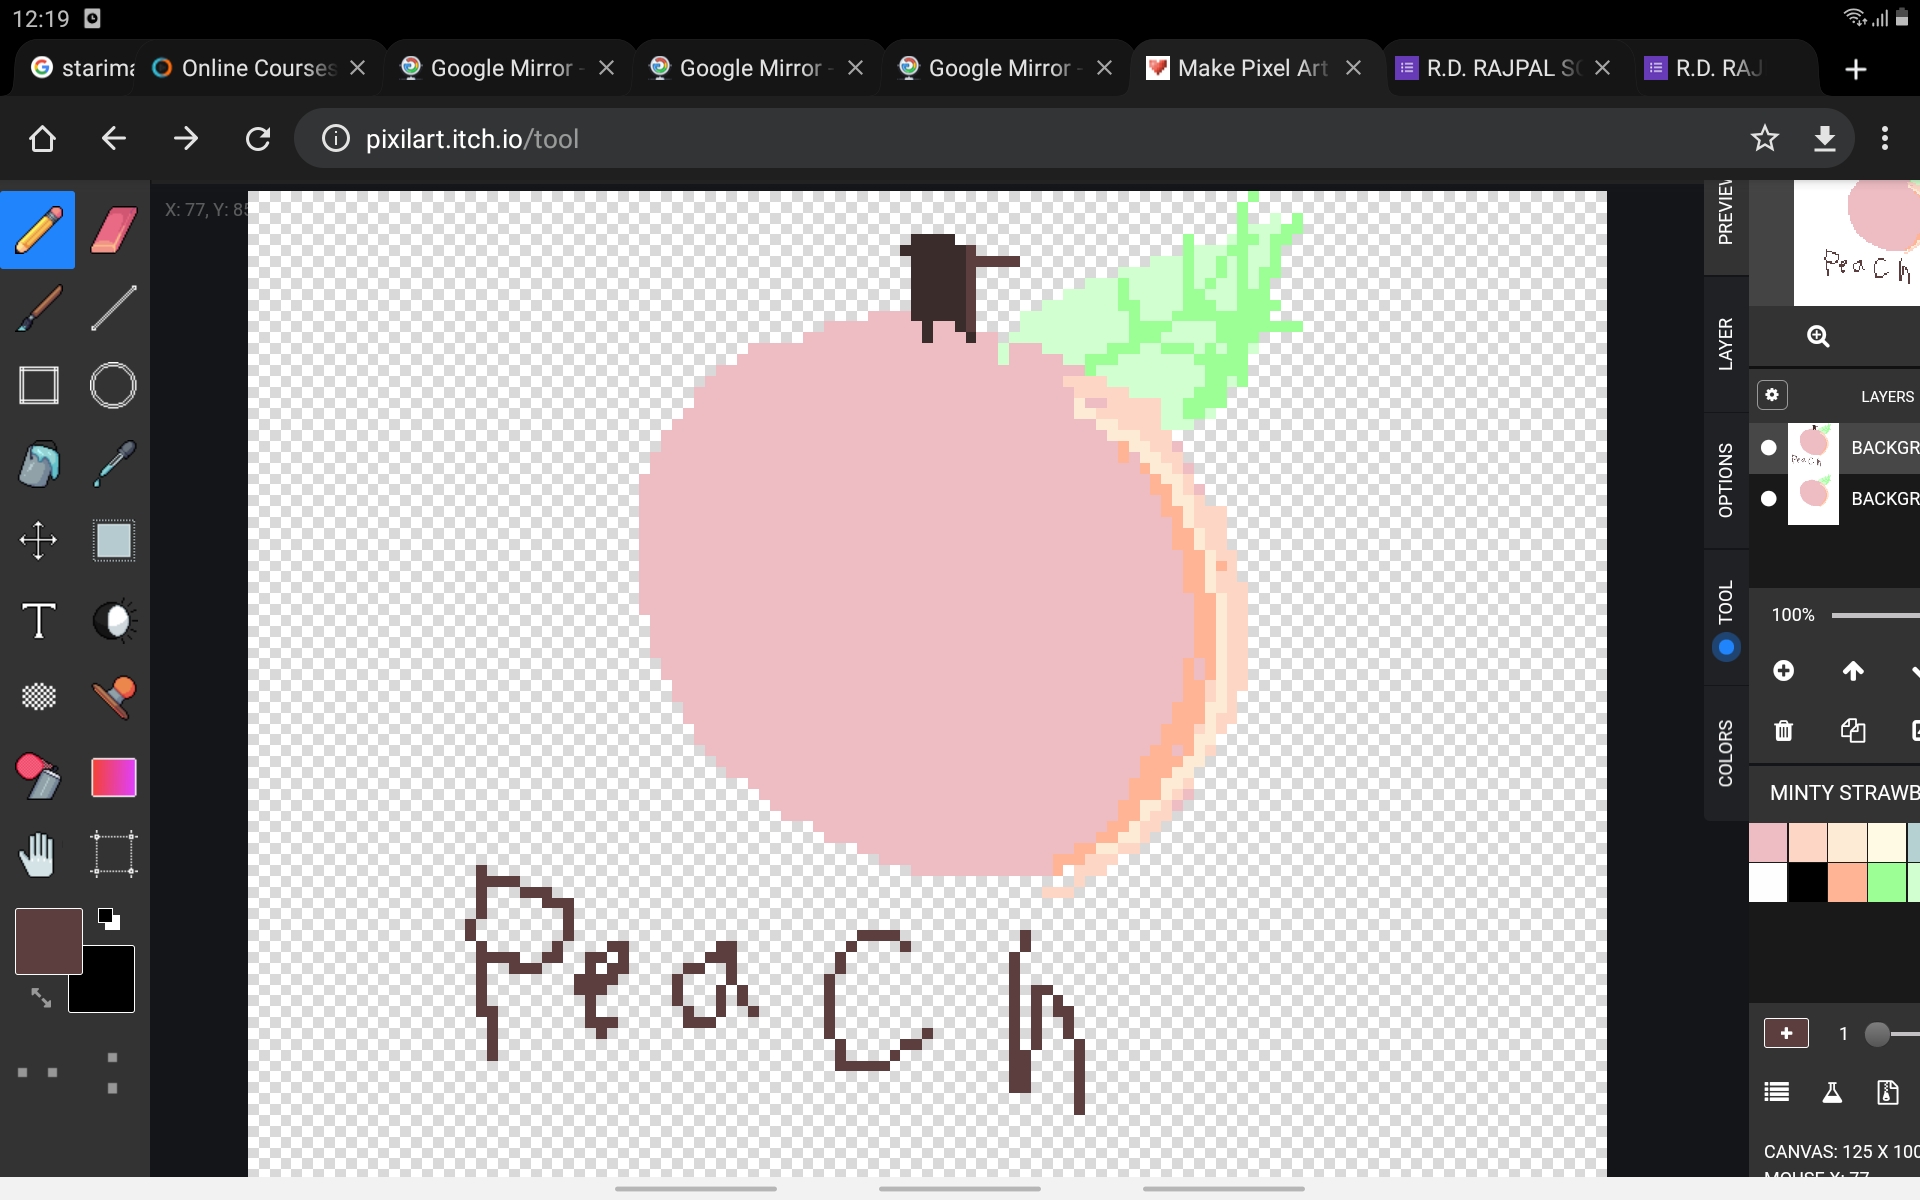
Task: Select the Text tool
Action: pos(39,621)
